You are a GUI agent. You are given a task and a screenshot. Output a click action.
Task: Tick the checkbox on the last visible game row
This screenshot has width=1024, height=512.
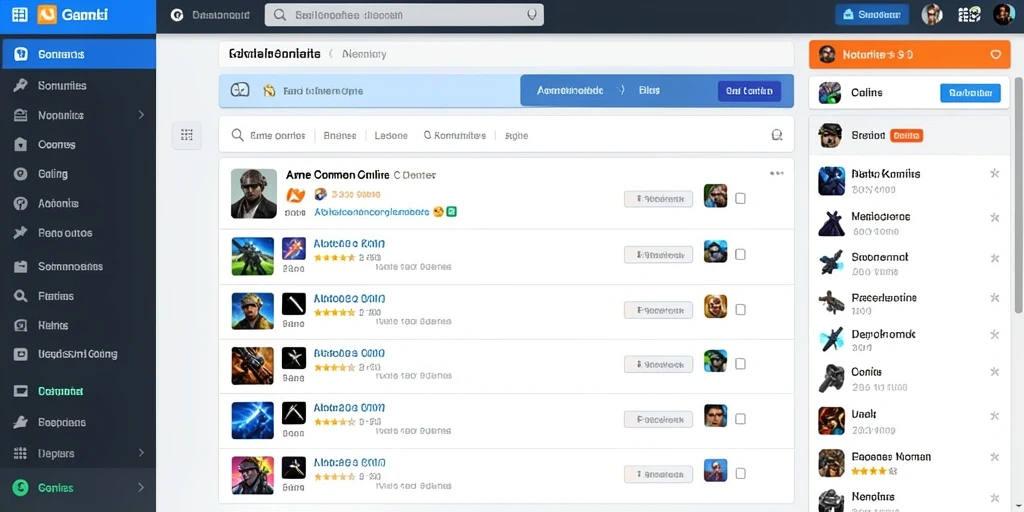click(740, 473)
